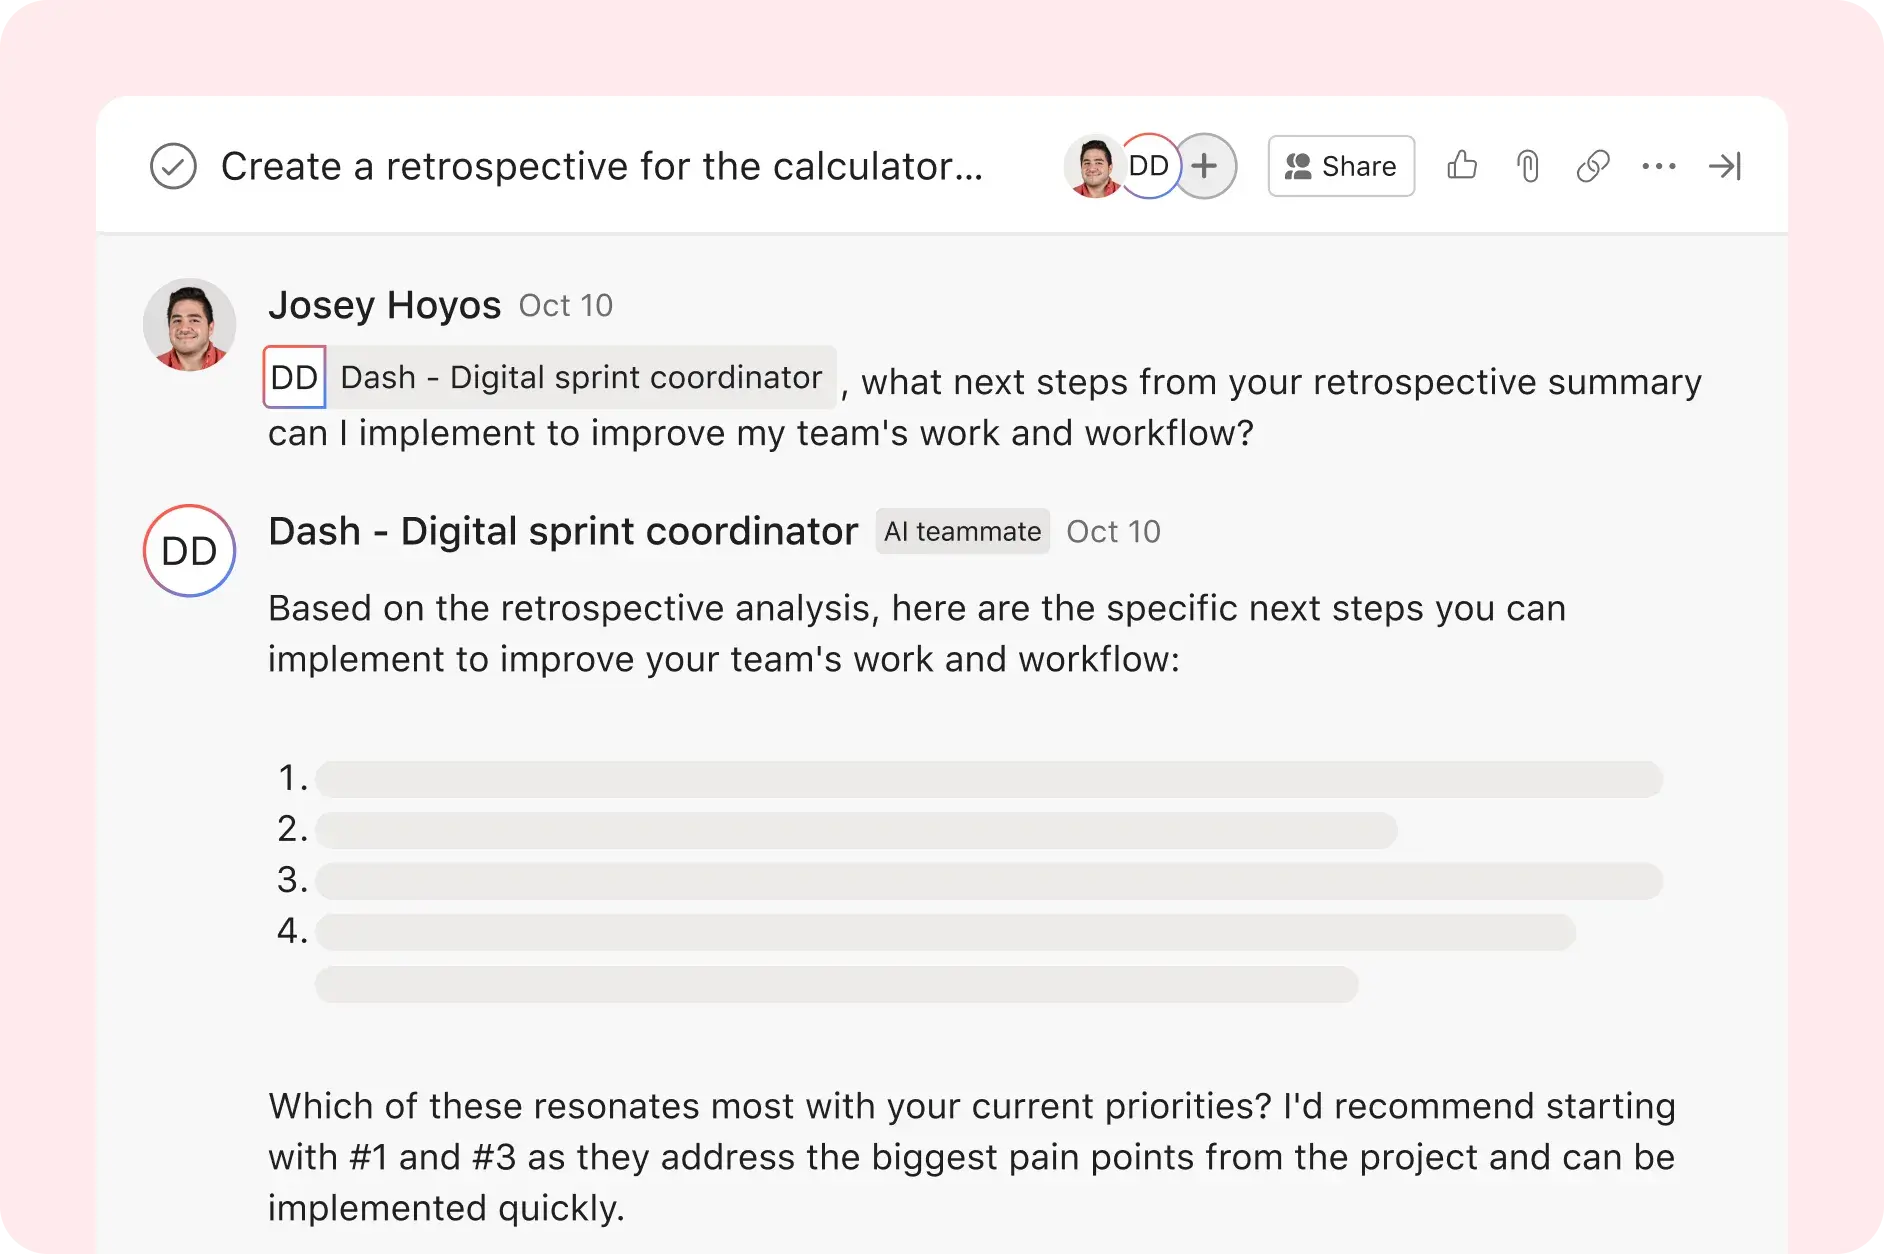The height and width of the screenshot is (1254, 1884).
Task: Open the DD collaborator avatar in the header
Action: click(1149, 166)
